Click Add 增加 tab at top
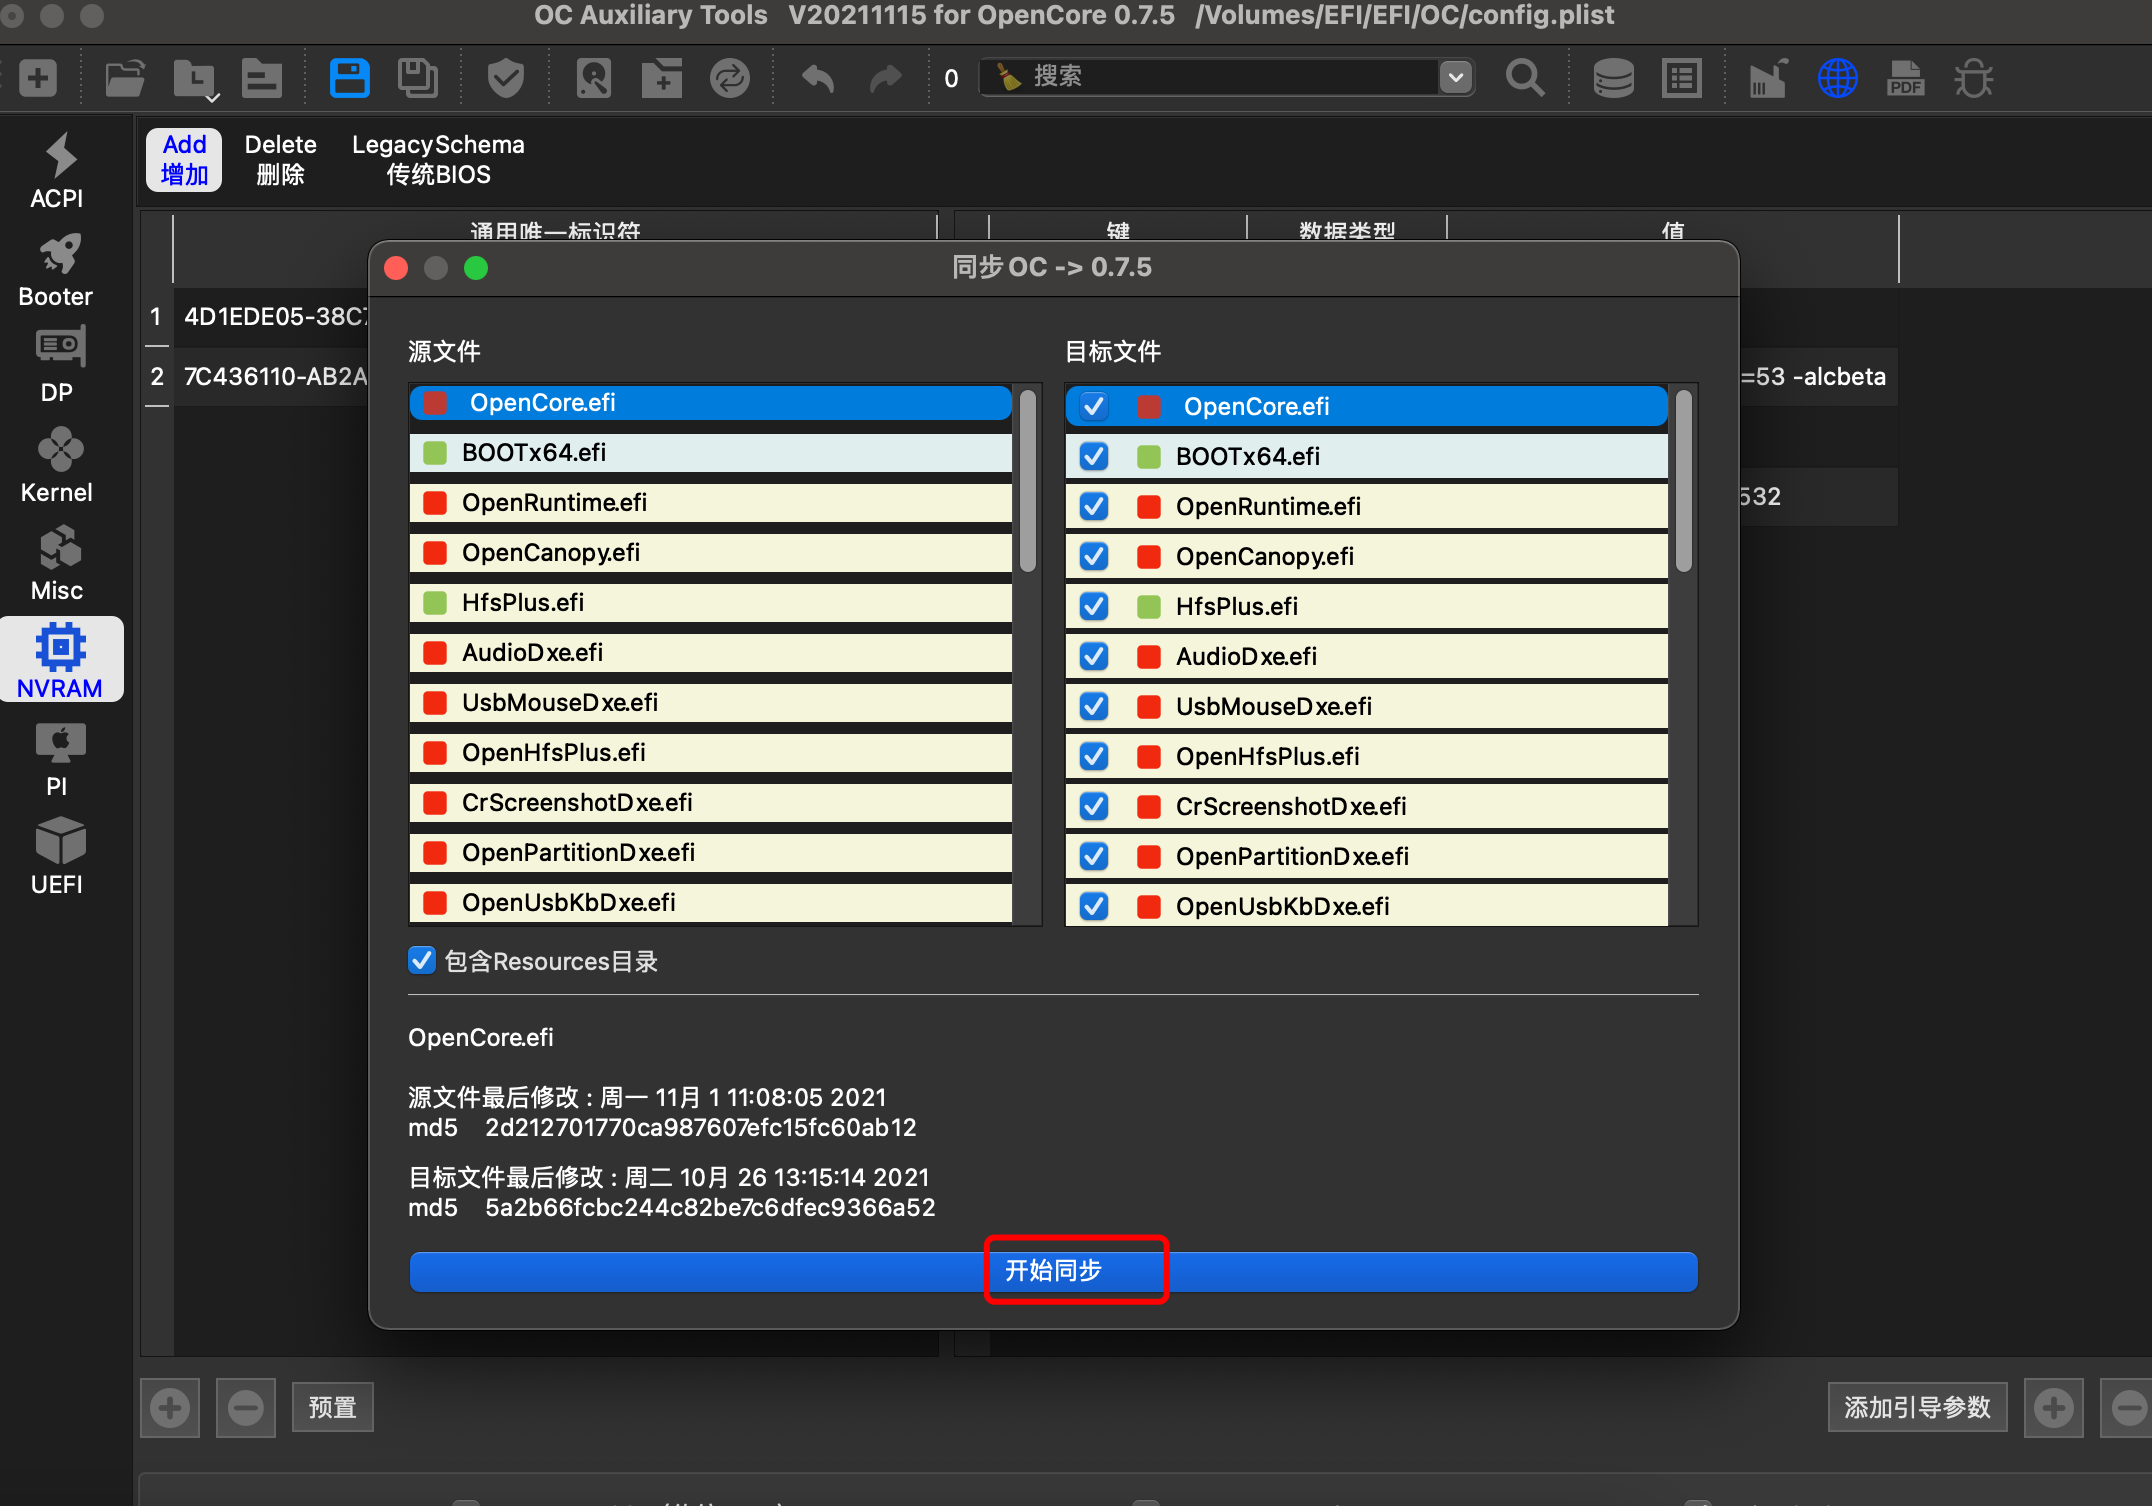This screenshot has height=1506, width=2152. [x=185, y=162]
